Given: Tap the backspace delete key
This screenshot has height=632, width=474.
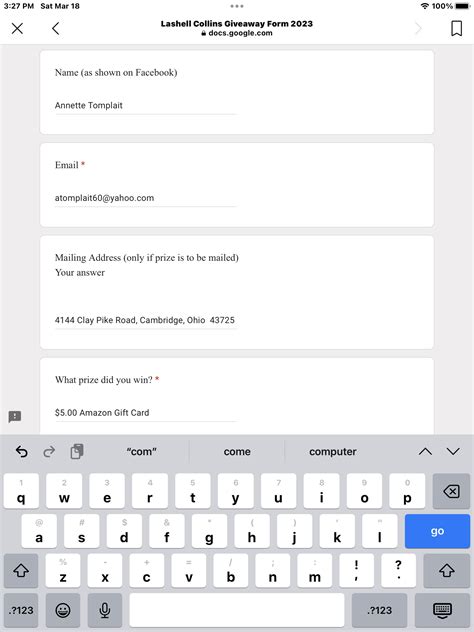Looking at the screenshot, I should click(451, 491).
